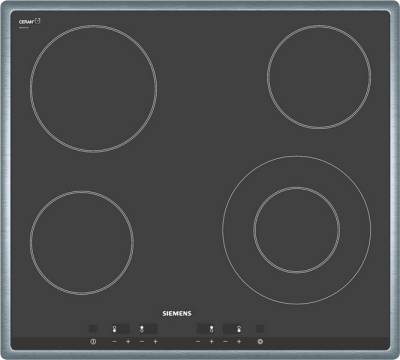Tap the dual-zone ring icon on the far right
Screen dimensions: 400x360
tap(260, 342)
